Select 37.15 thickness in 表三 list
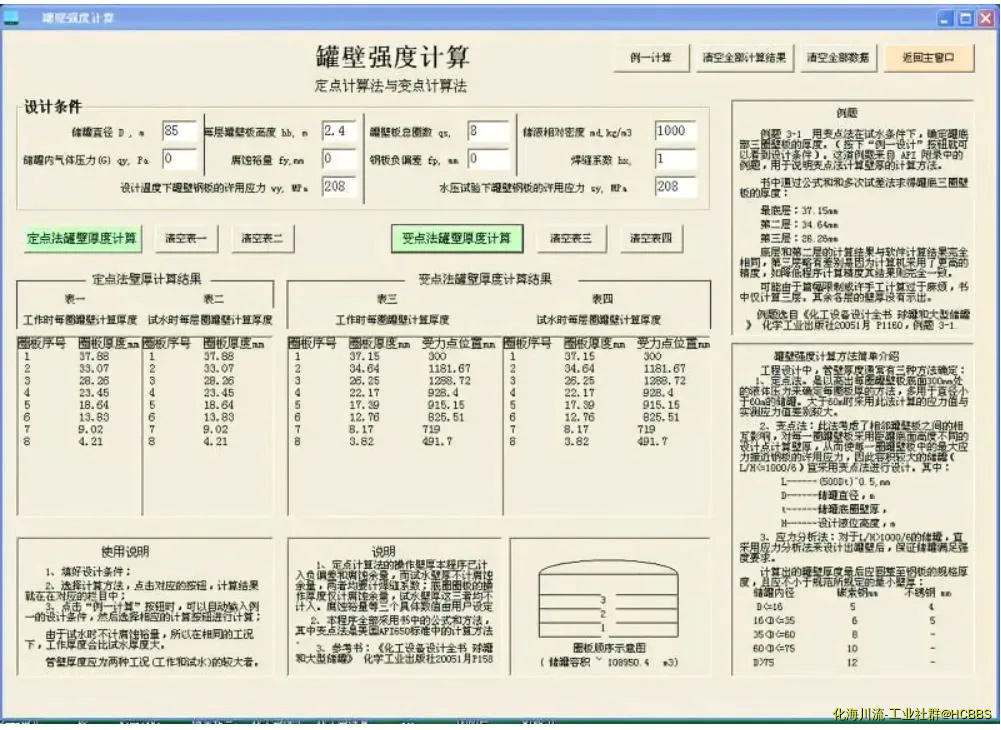 [x=364, y=356]
